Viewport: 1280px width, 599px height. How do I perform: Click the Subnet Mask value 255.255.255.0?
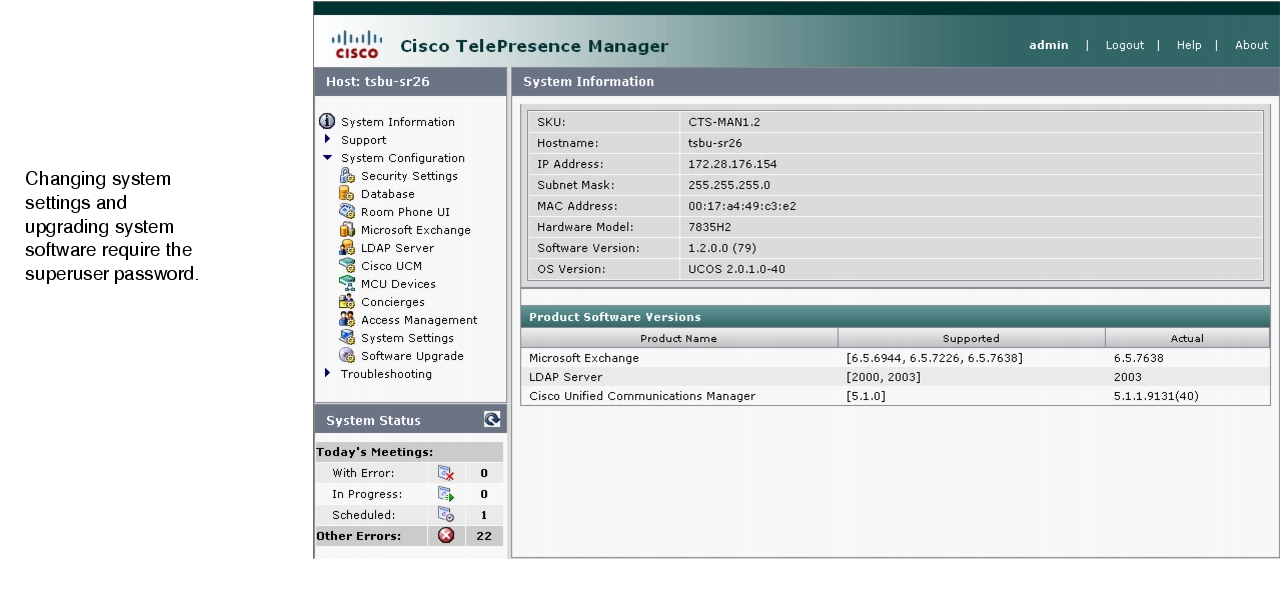(729, 185)
